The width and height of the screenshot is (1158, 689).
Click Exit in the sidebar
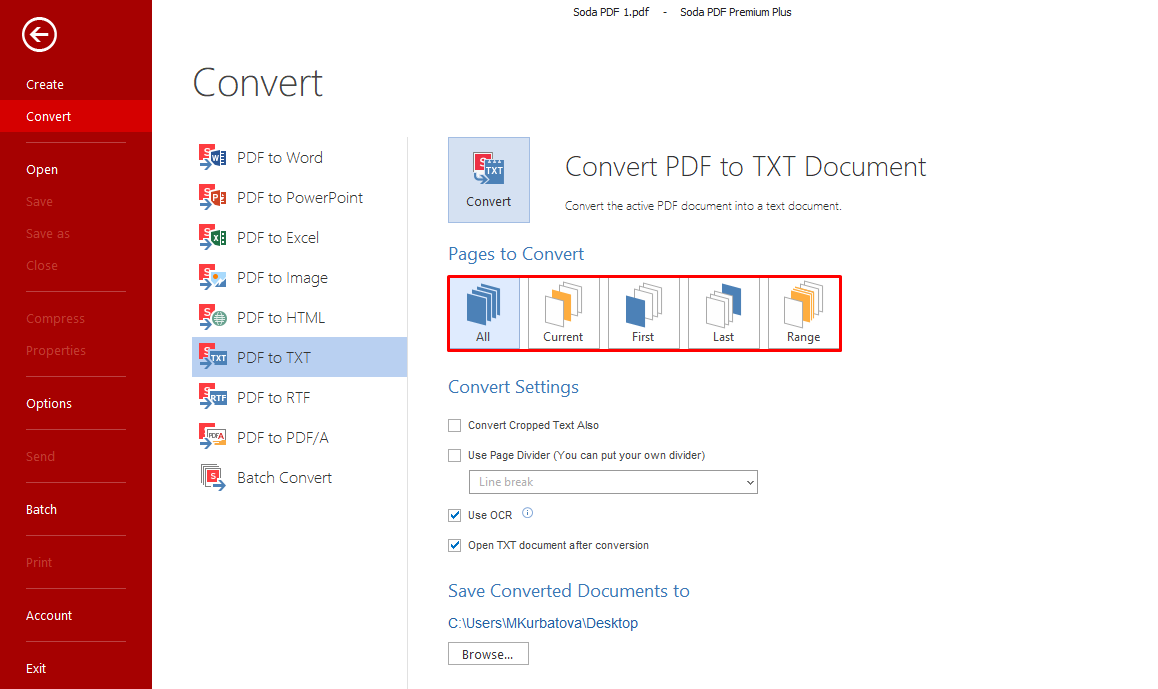tap(35, 668)
